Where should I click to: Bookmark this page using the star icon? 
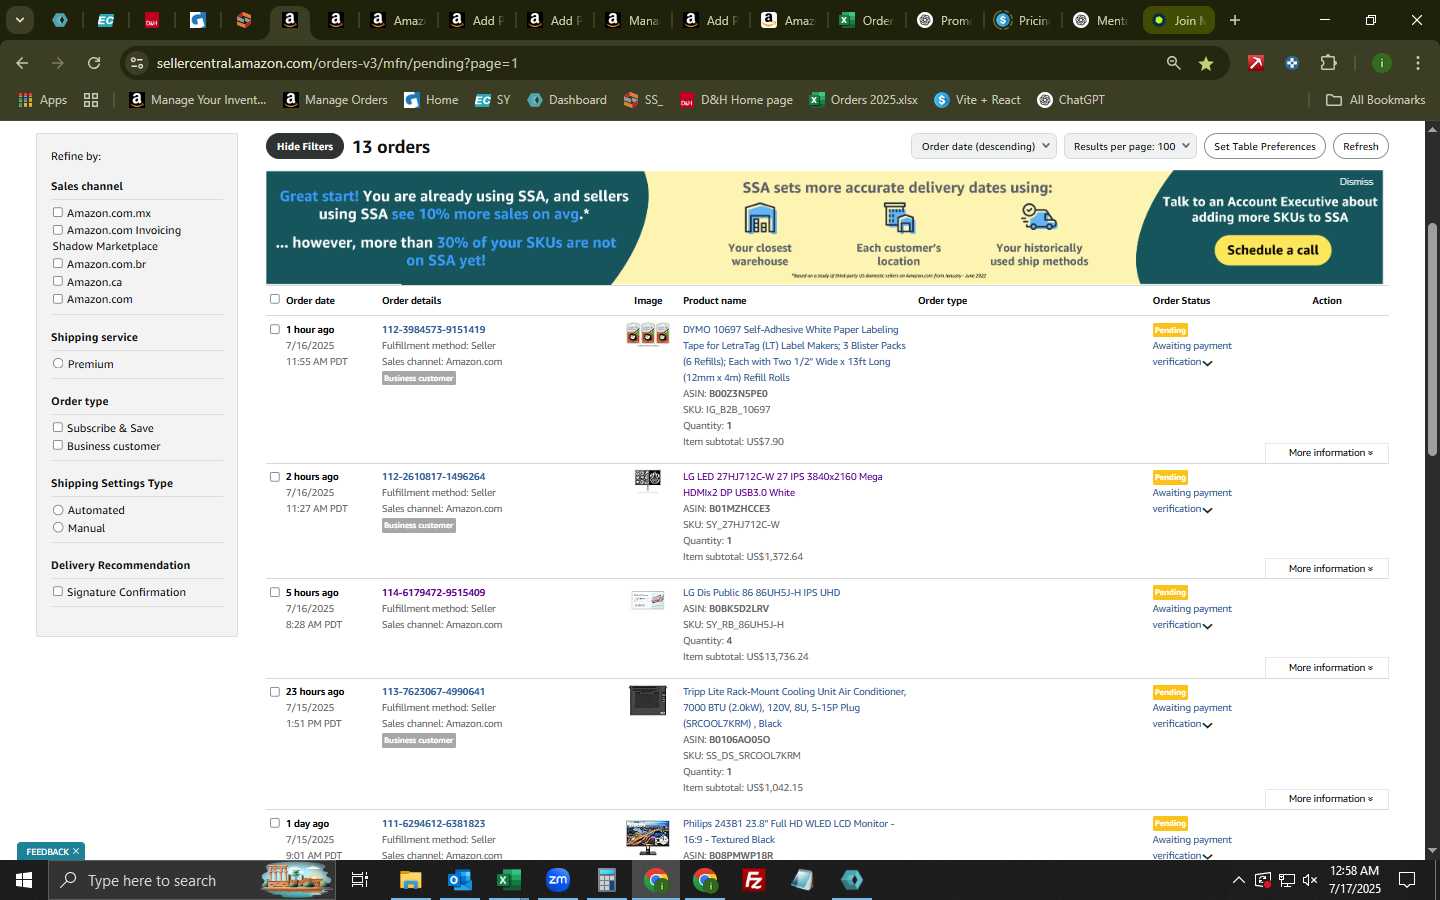click(x=1206, y=63)
